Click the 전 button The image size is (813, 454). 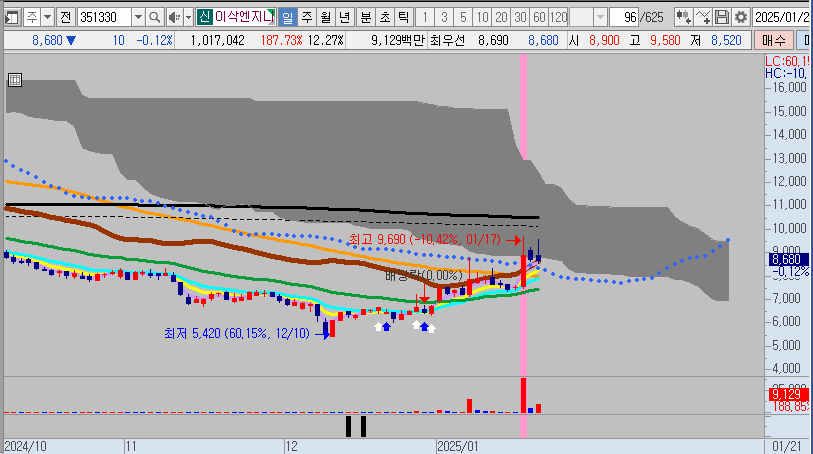(x=65, y=17)
